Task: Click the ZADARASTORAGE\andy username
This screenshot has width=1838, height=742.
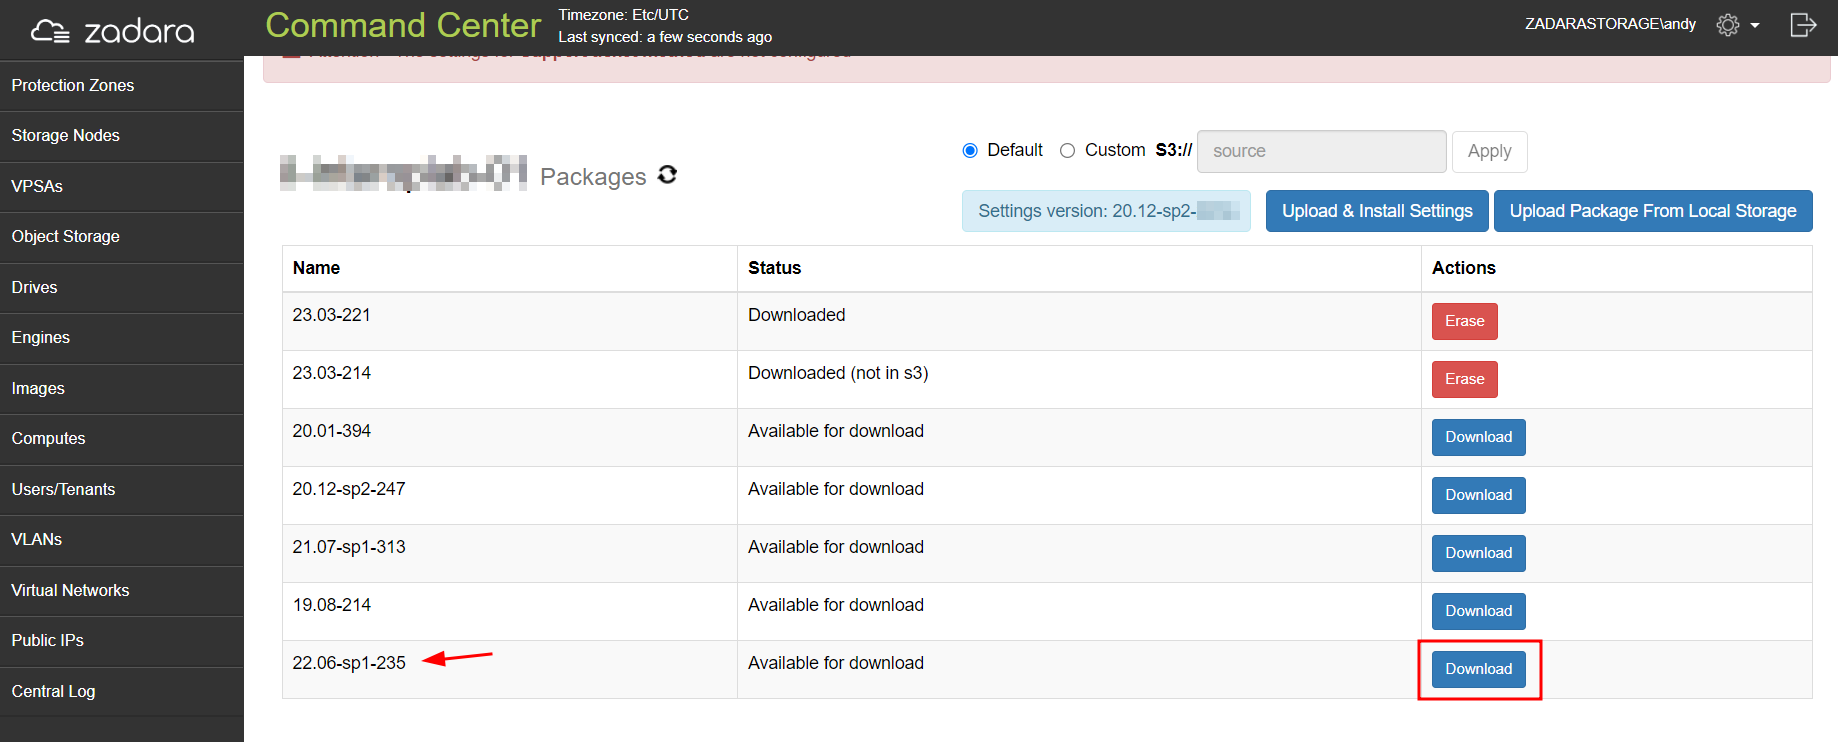Action: (1610, 24)
